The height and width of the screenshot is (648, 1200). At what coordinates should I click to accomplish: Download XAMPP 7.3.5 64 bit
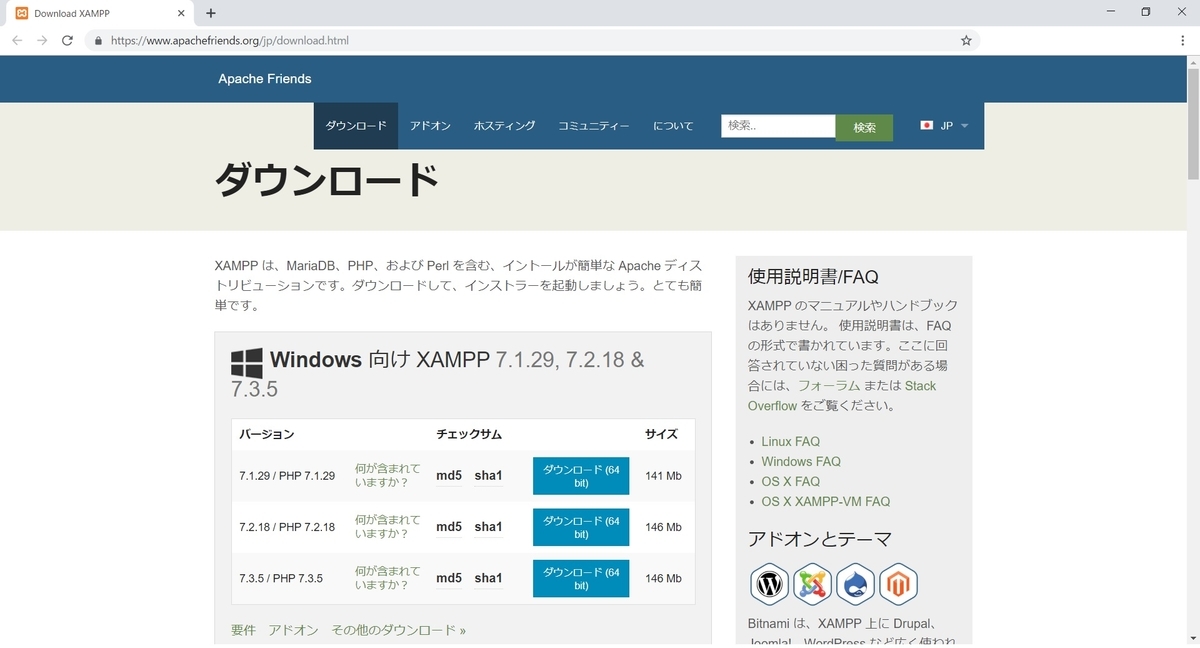point(581,578)
